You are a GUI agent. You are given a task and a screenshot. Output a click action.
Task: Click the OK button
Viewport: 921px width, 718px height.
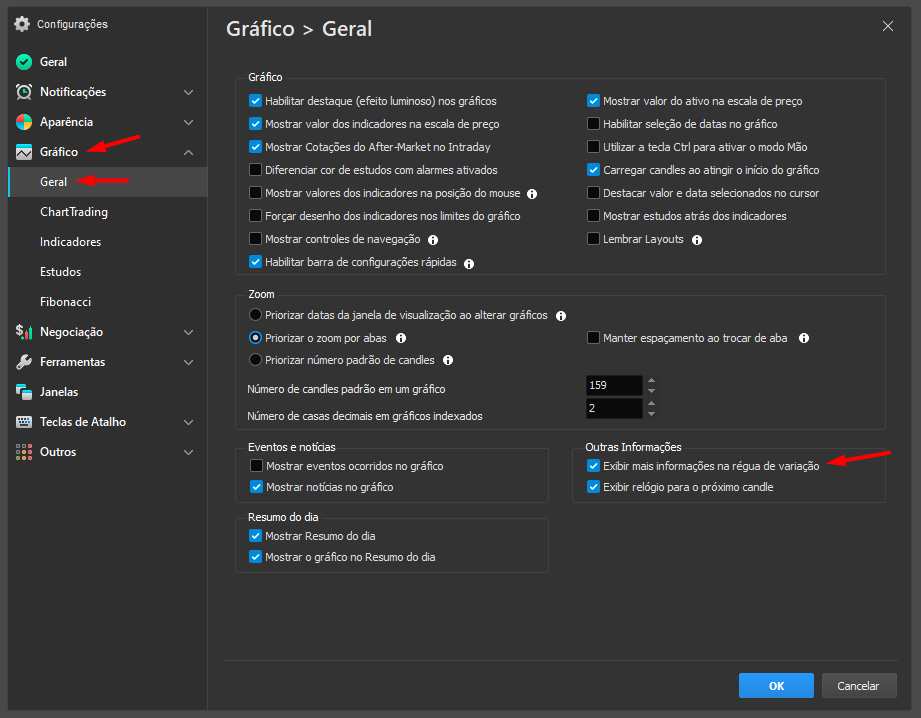pyautogui.click(x=776, y=686)
